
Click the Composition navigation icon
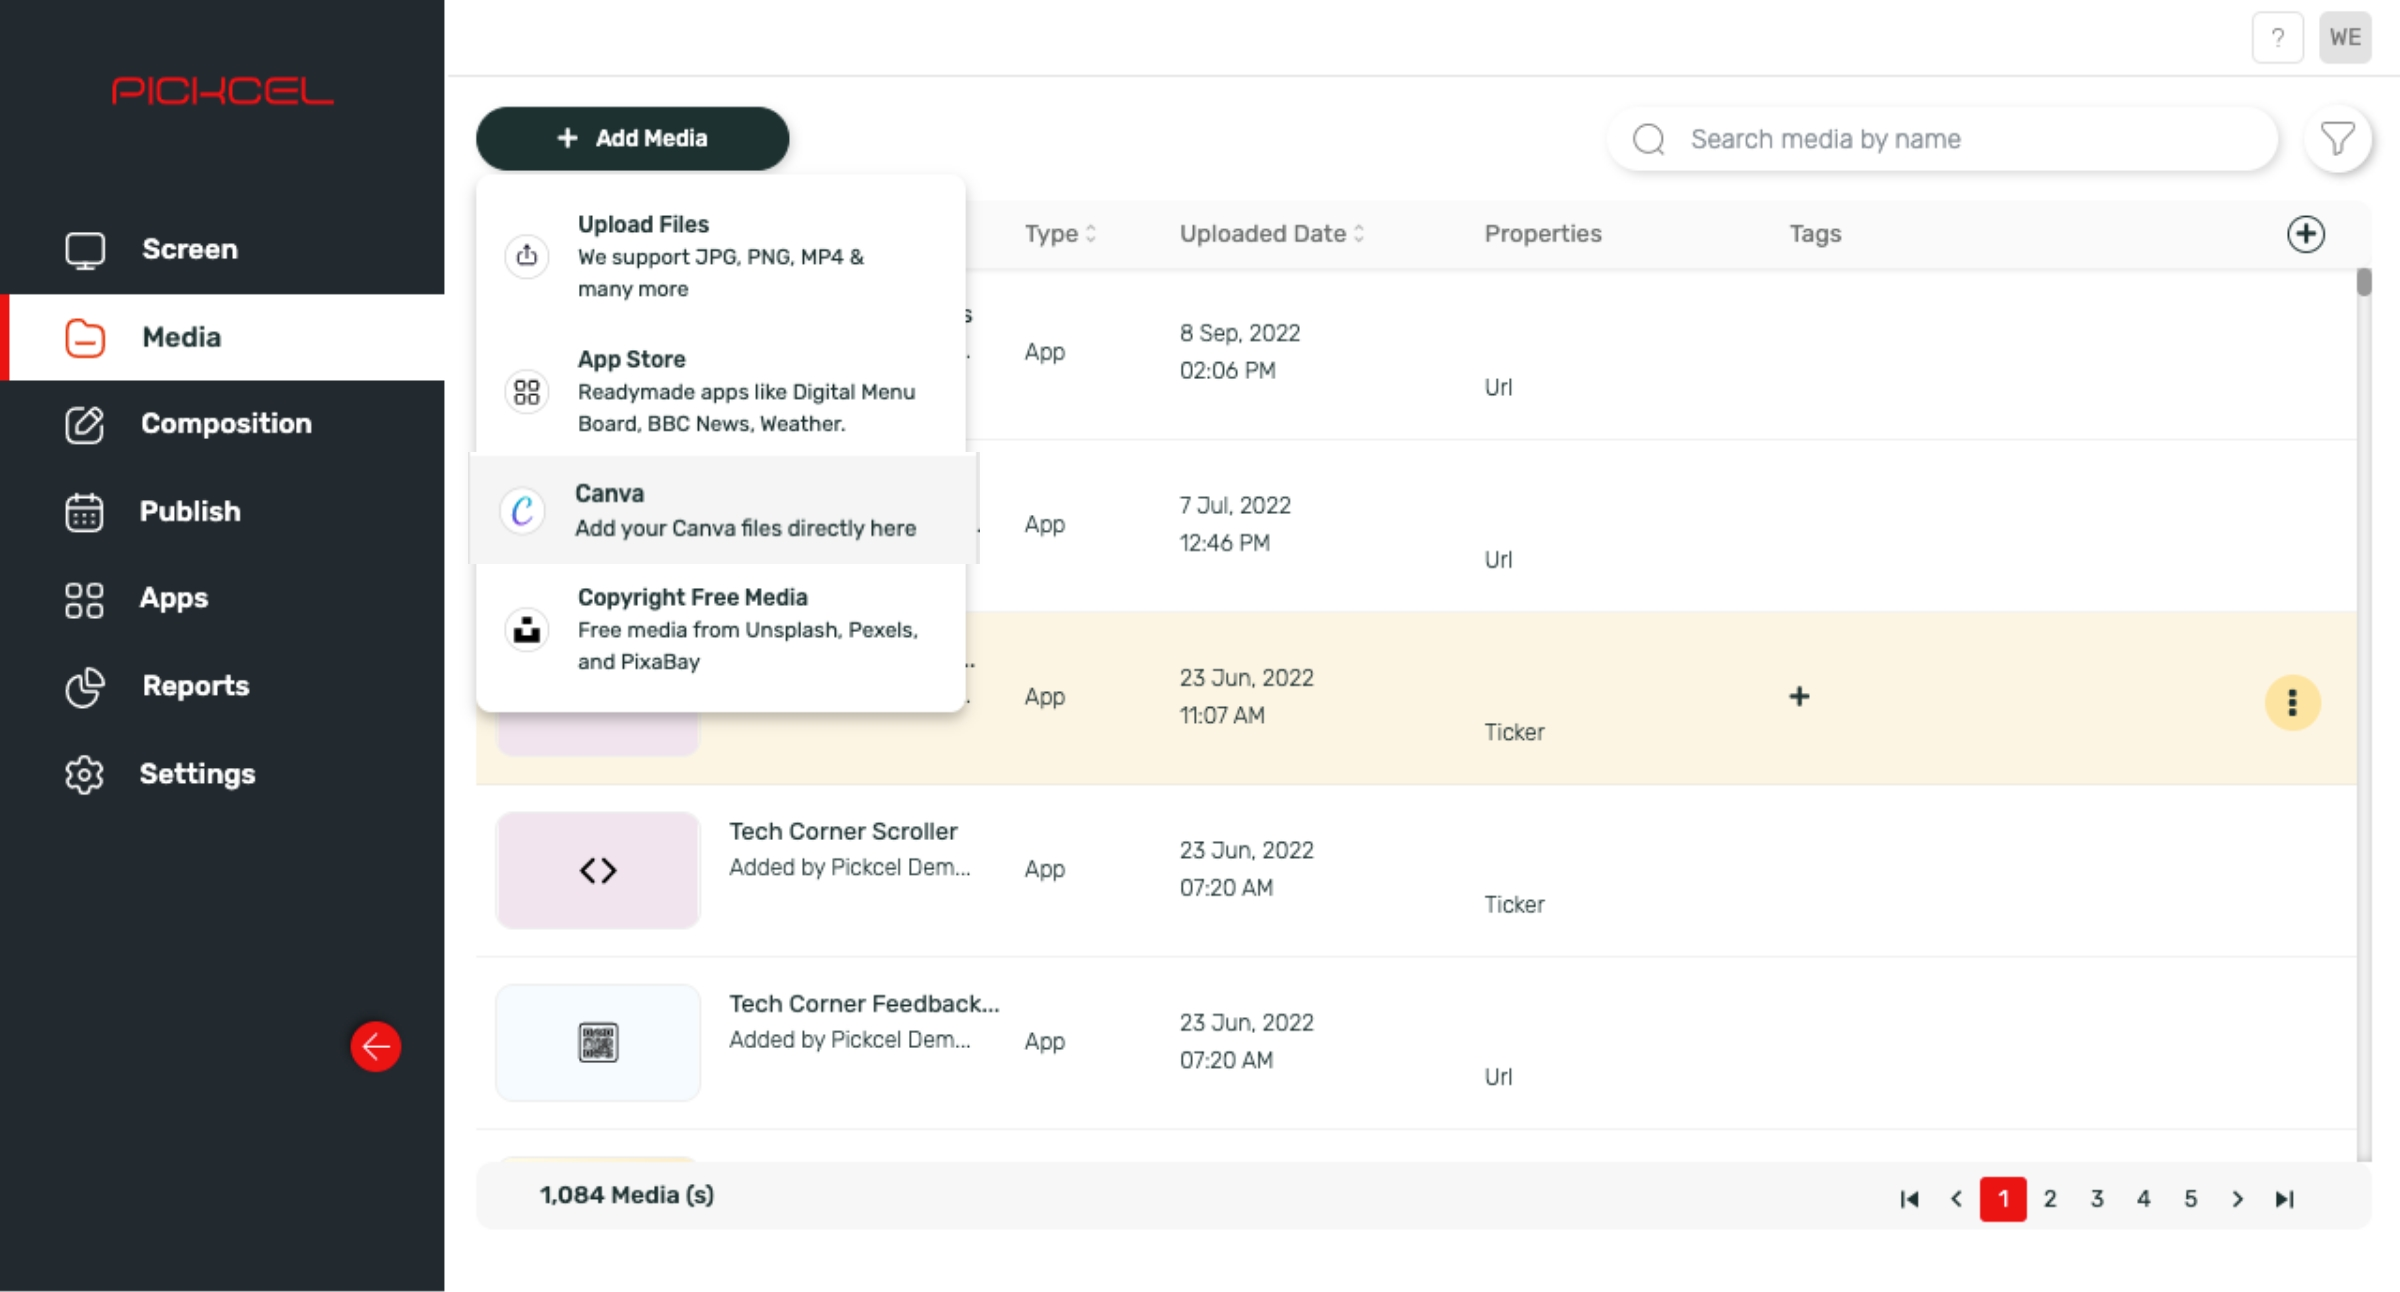pyautogui.click(x=83, y=423)
